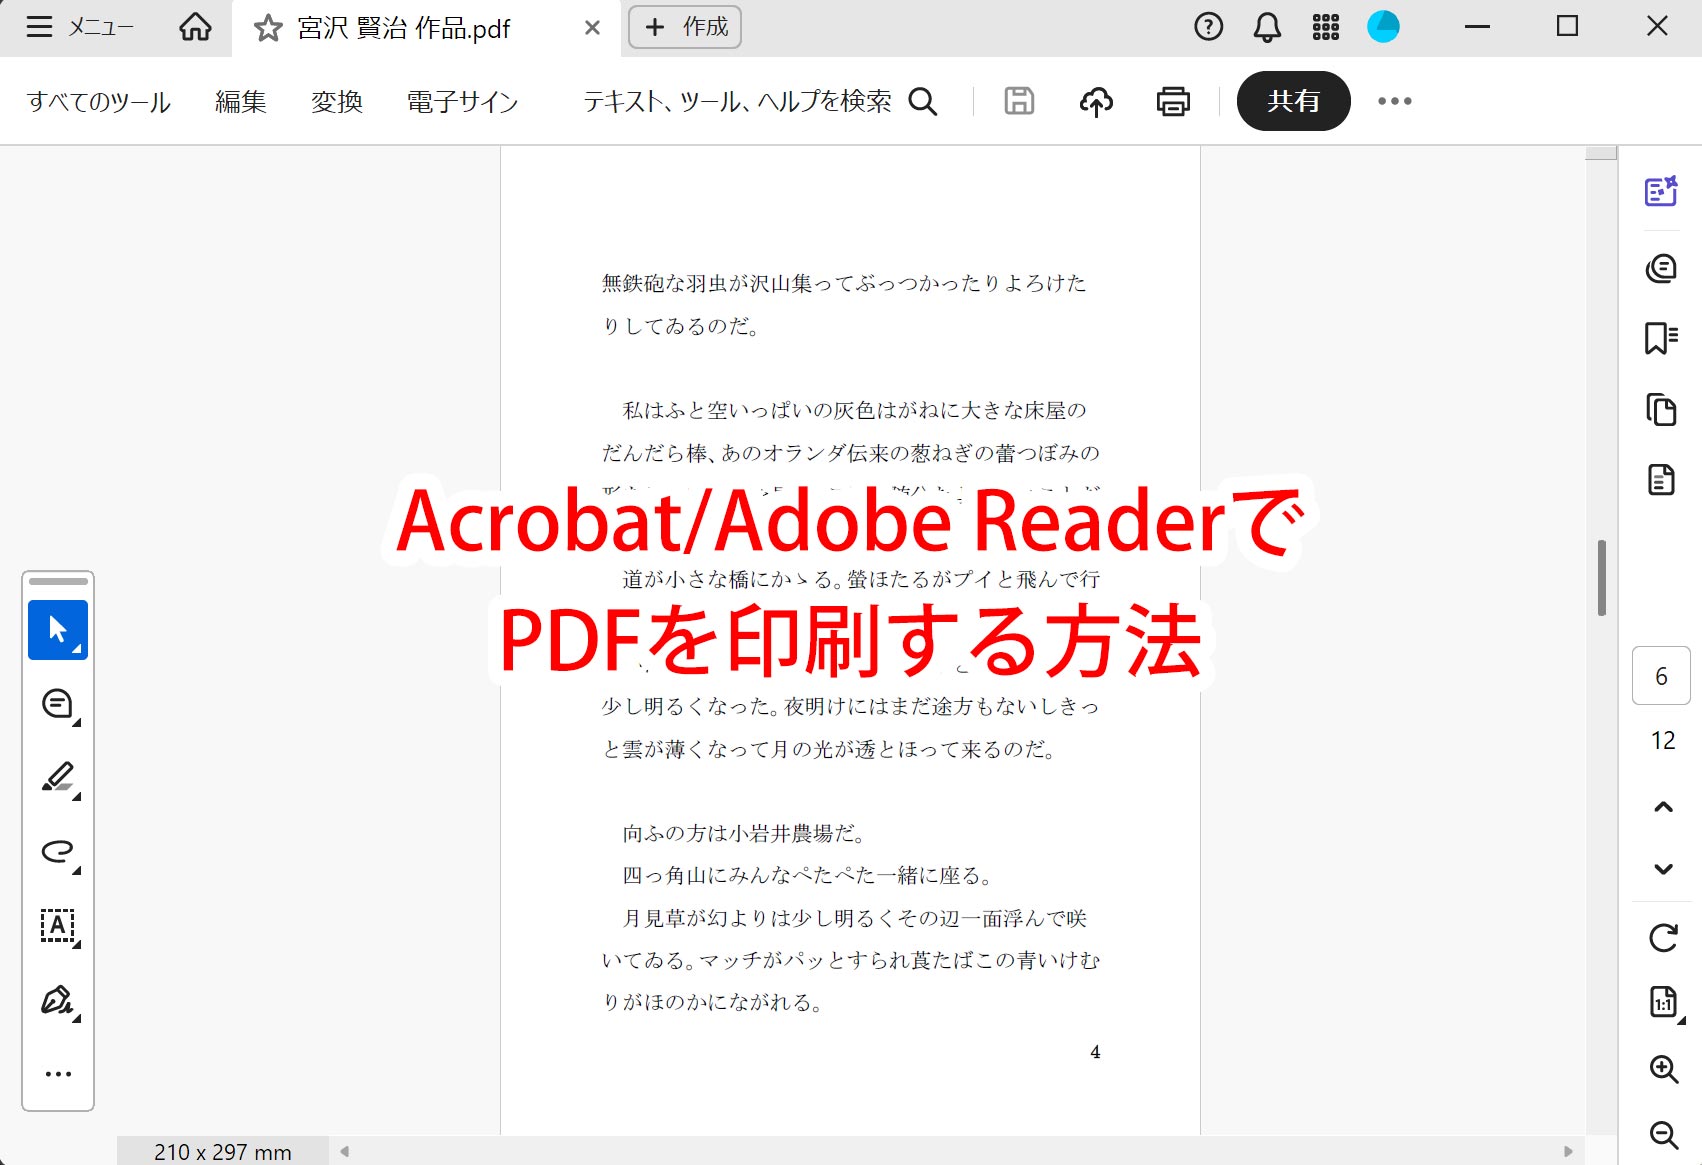
Task: Expand more quick tools via ellipsis
Action: point(57,1073)
